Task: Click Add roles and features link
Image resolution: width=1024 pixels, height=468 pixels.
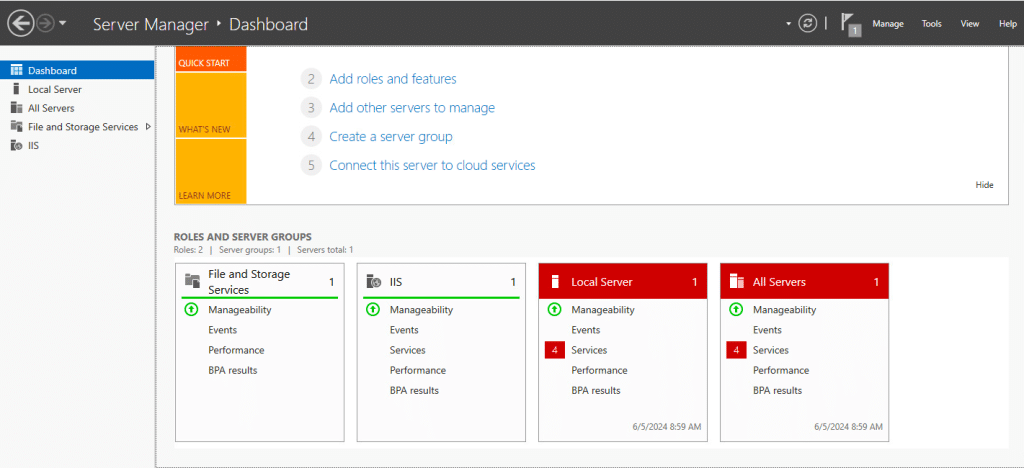Action: pyautogui.click(x=392, y=79)
